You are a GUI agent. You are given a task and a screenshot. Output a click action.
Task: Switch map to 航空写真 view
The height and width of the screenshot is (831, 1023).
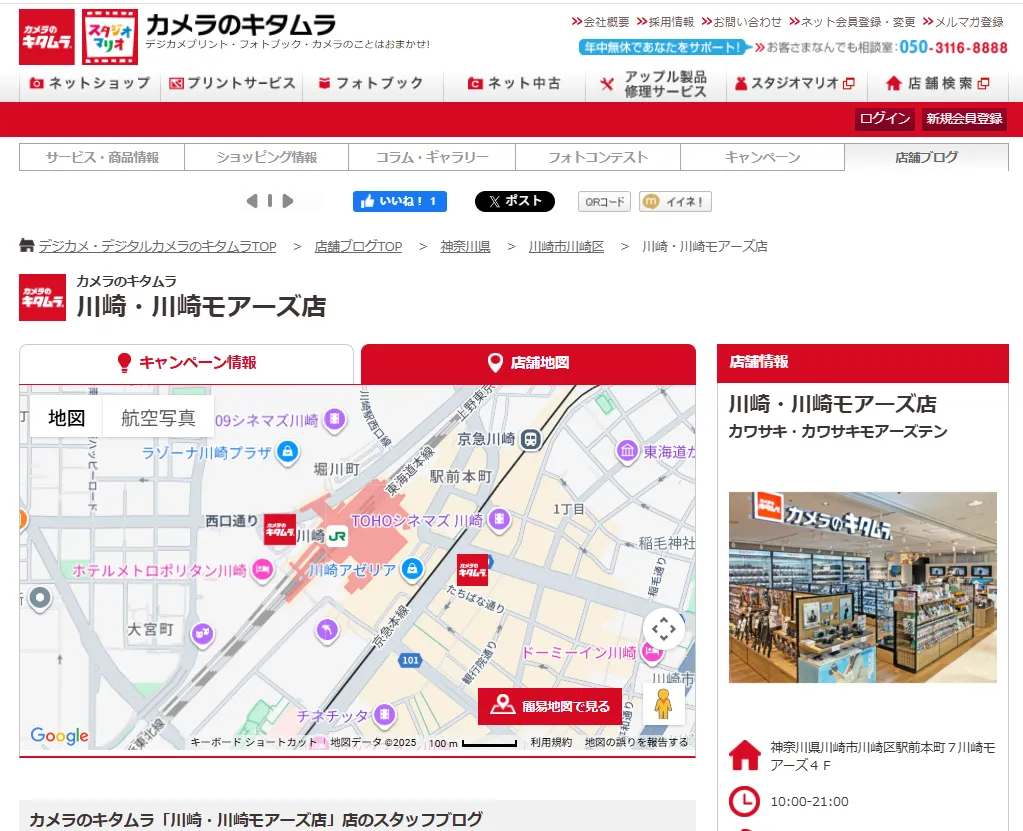[x=159, y=417]
